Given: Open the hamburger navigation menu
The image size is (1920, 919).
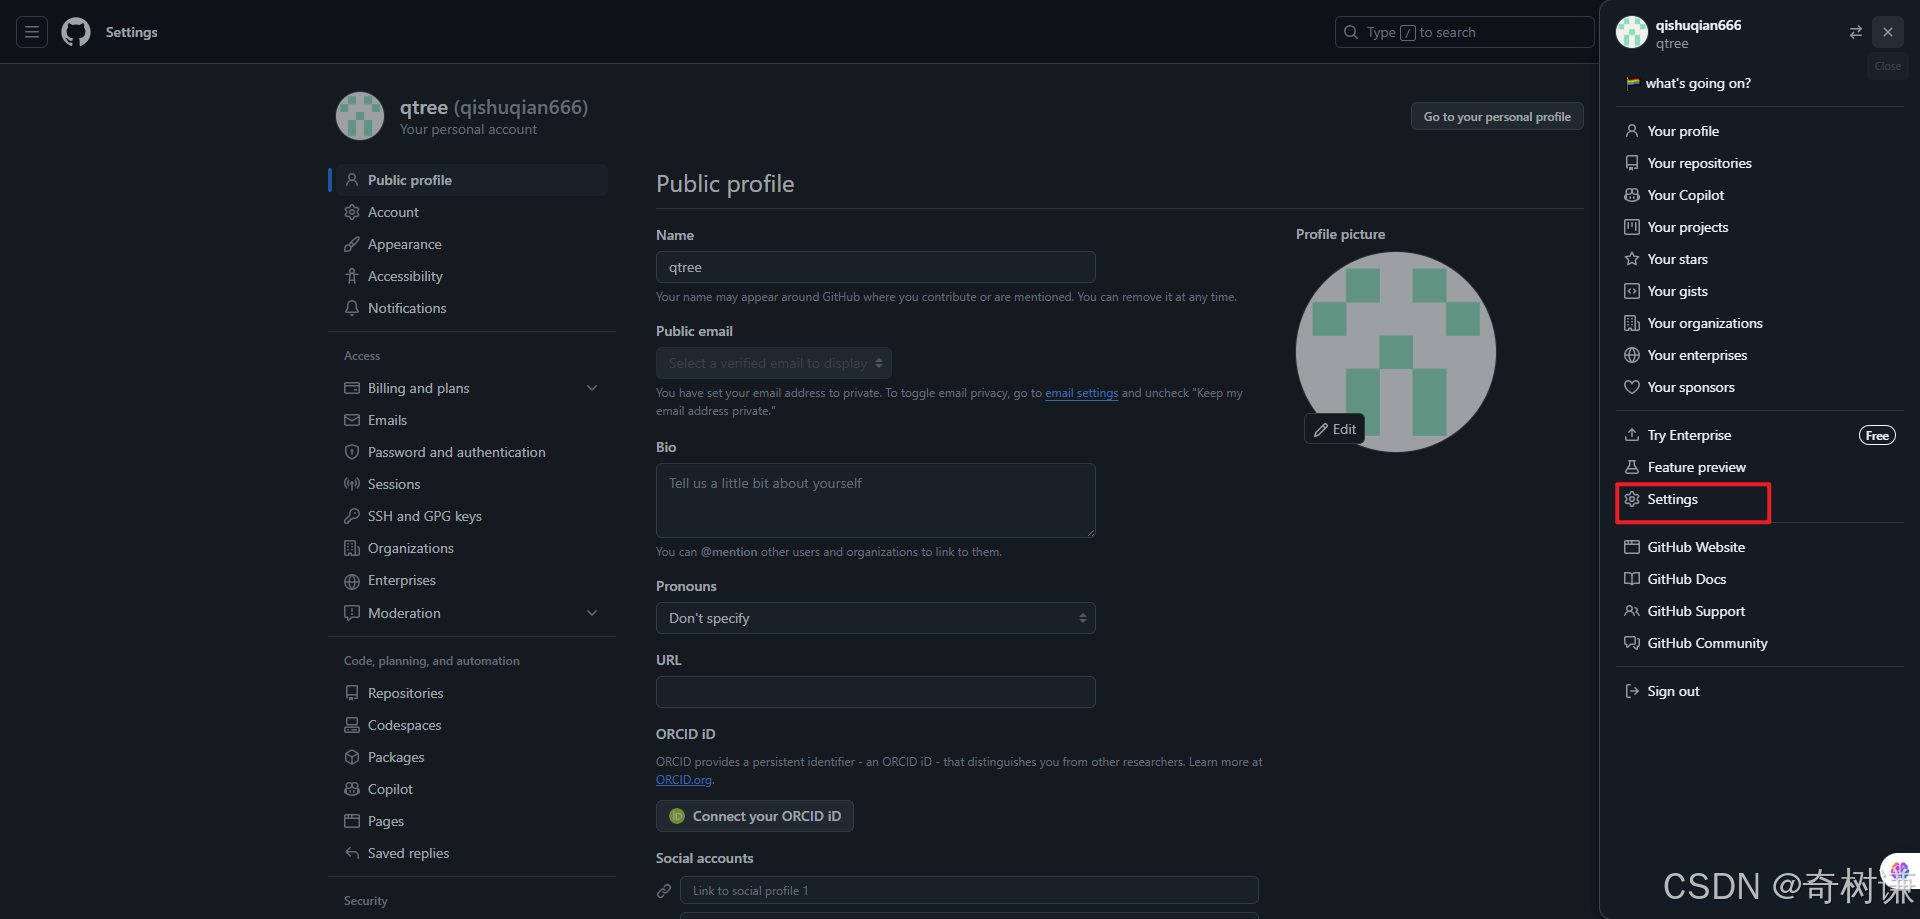Looking at the screenshot, I should (x=32, y=32).
